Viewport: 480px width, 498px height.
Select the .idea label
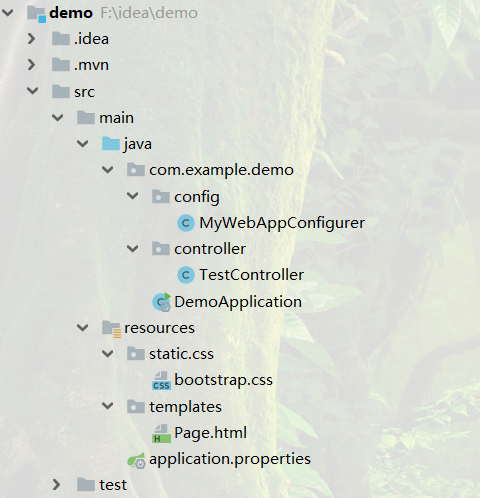click(91, 39)
